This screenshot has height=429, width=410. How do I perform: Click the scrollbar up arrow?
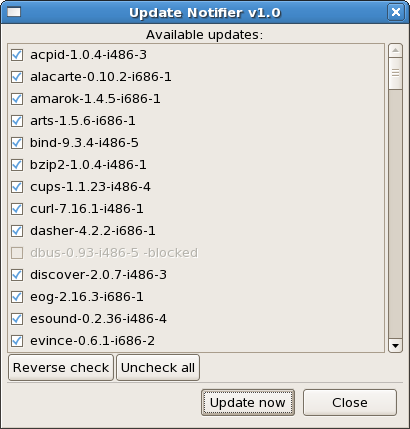point(395,51)
